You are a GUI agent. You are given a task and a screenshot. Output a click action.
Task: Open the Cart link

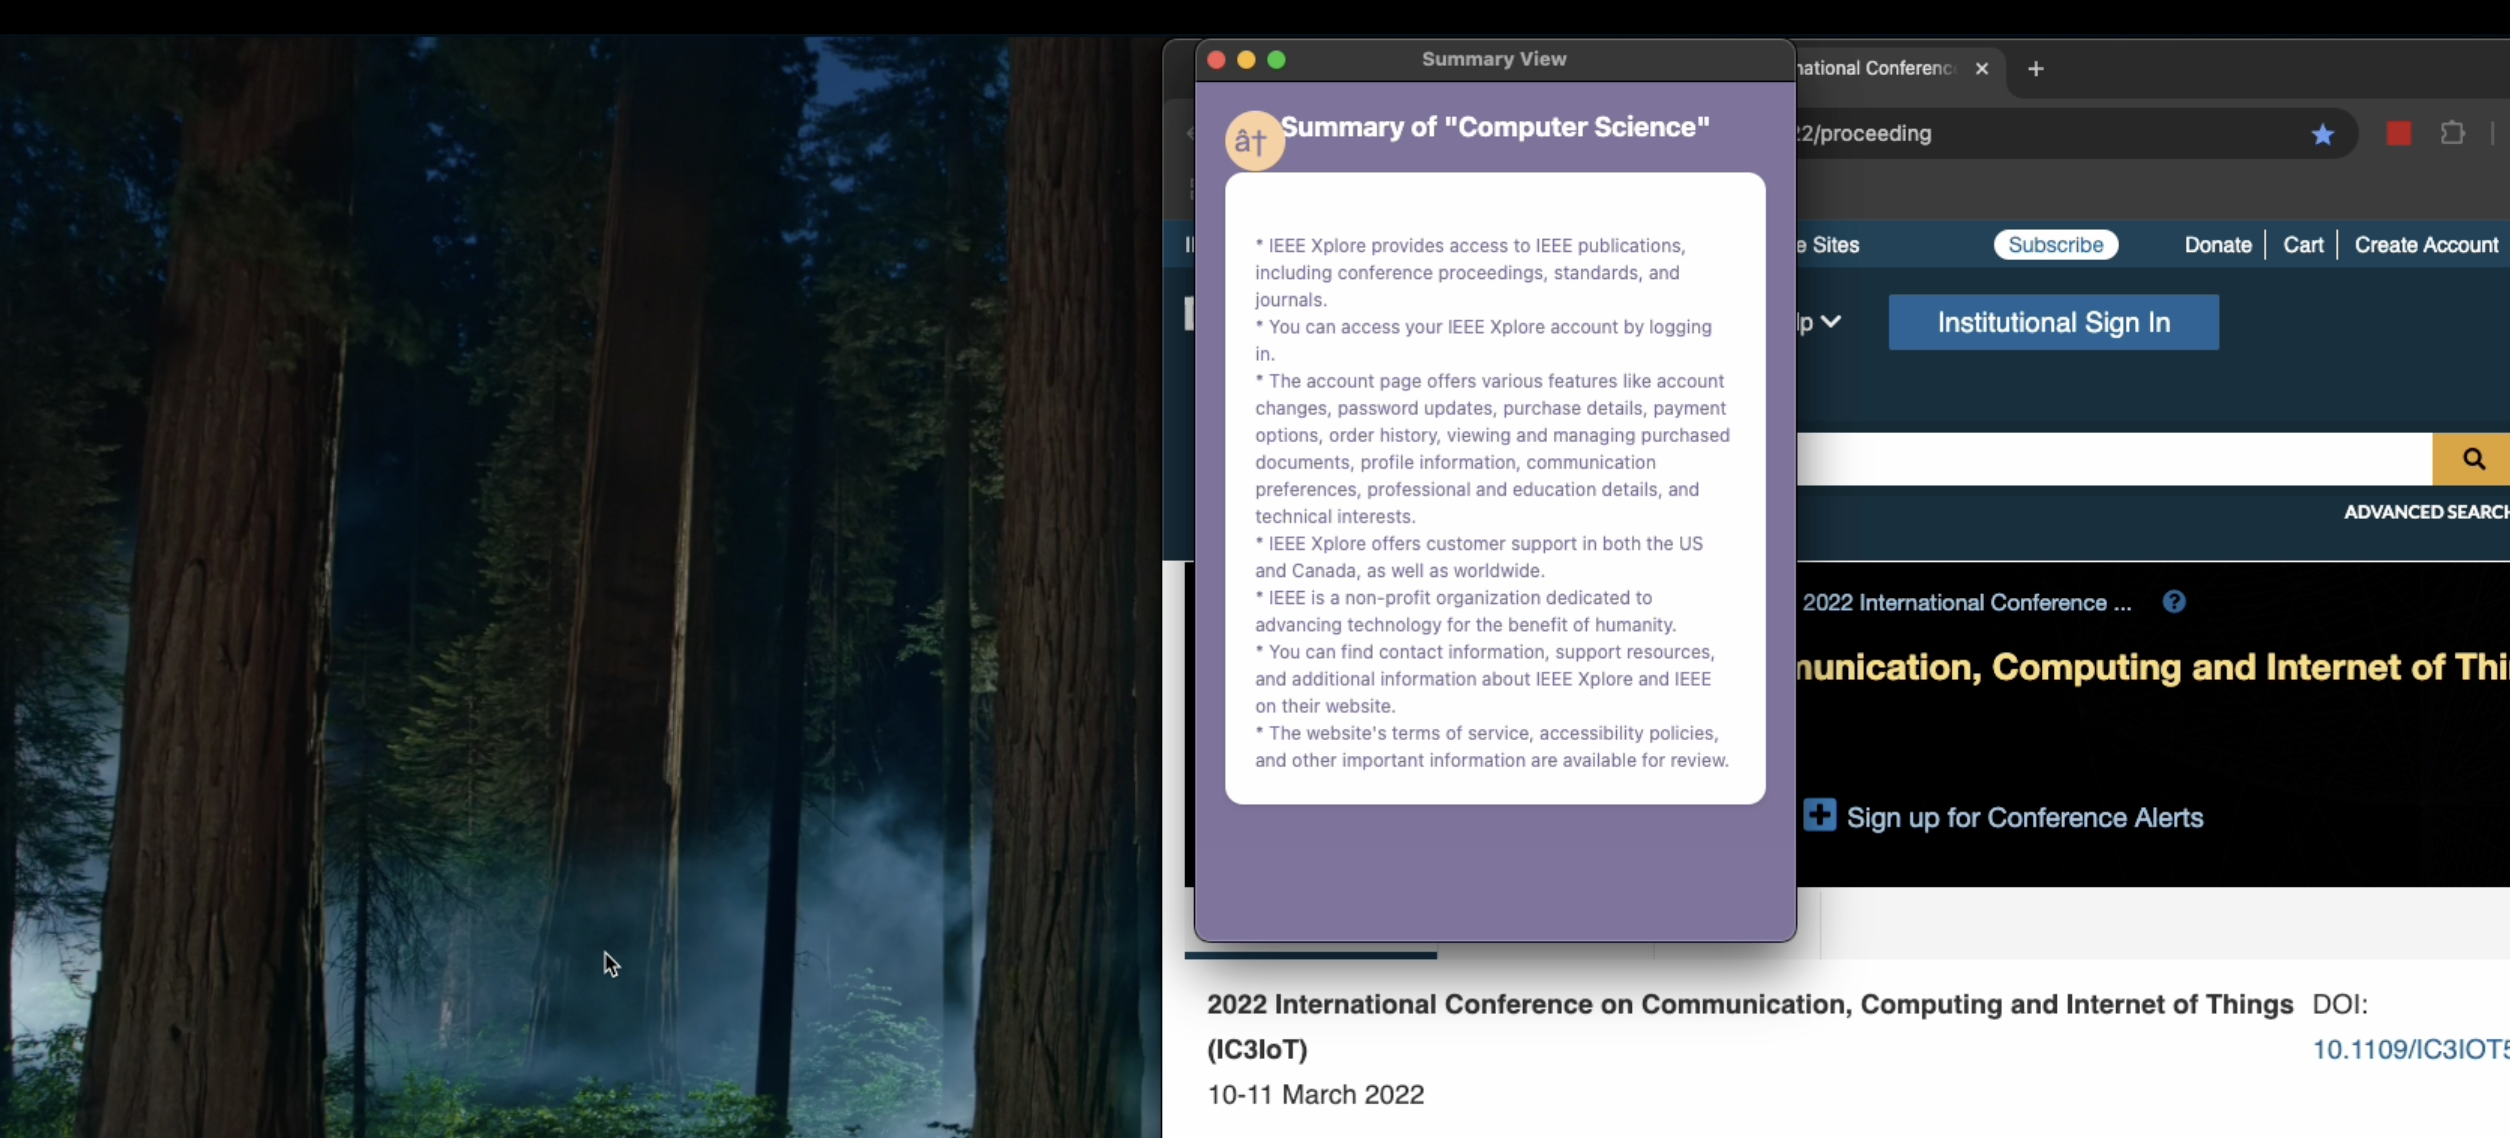coord(2302,245)
